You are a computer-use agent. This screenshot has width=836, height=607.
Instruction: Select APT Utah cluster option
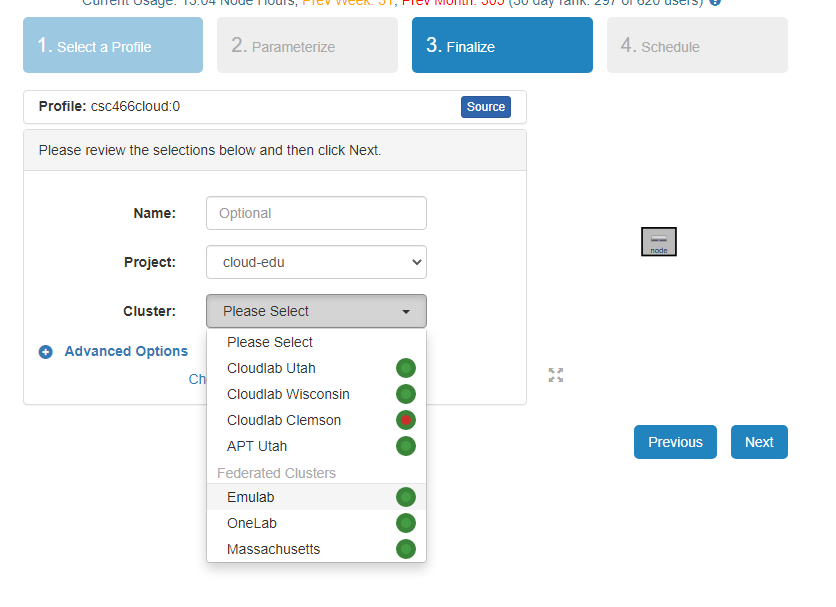click(257, 446)
